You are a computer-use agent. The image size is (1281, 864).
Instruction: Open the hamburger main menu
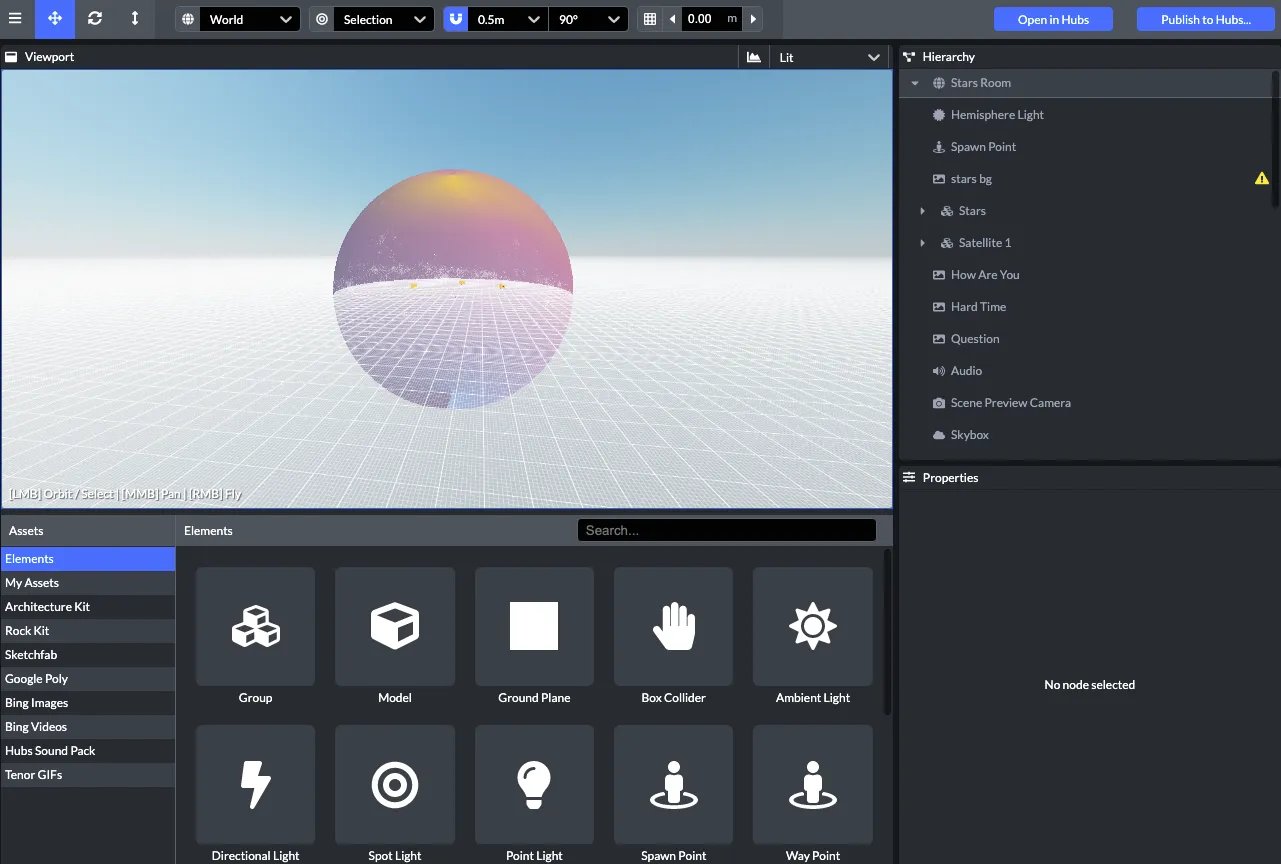click(x=15, y=19)
